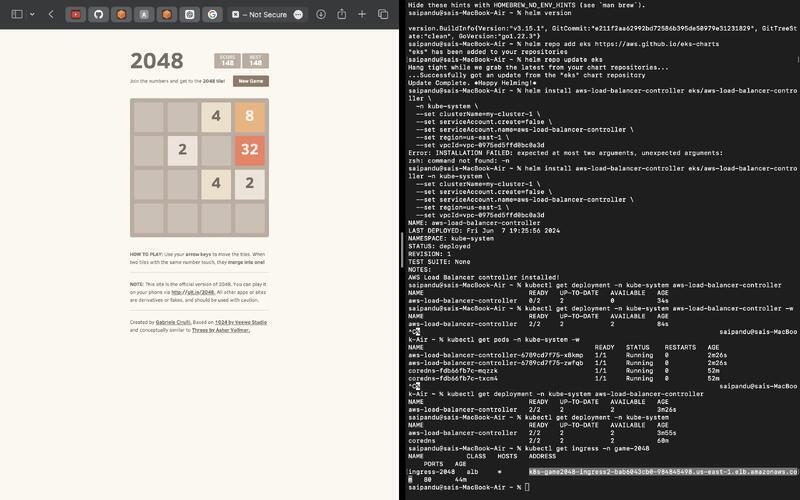This screenshot has width=800, height=500.
Task: Click 'REVISION: 1' in terminal
Action: [430, 254]
